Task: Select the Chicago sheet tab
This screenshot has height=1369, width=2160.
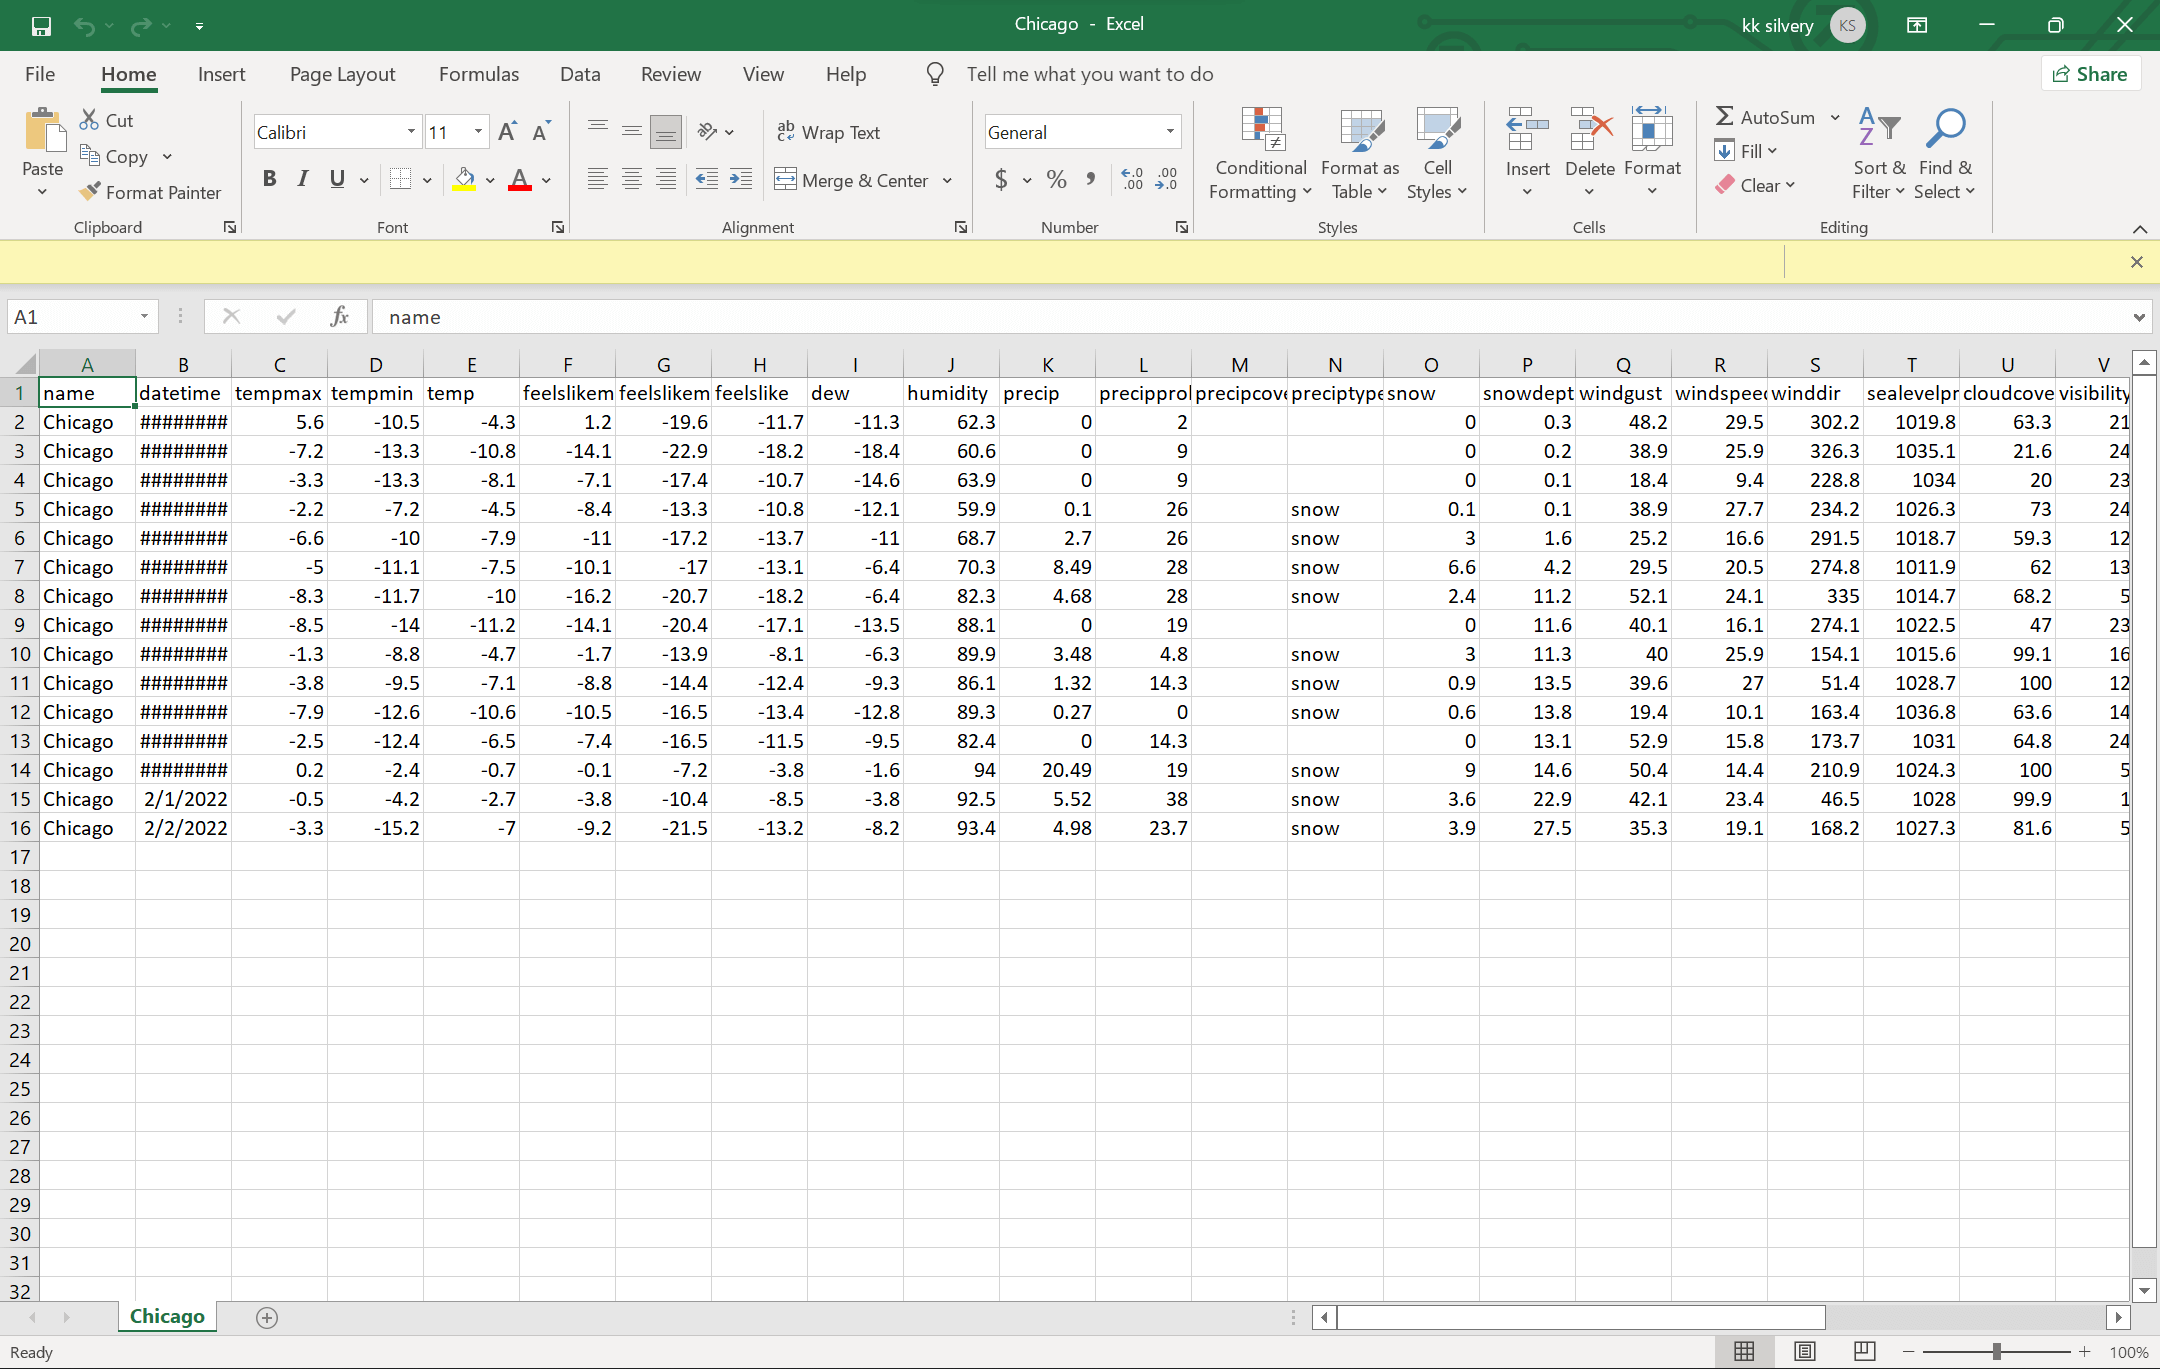Action: pos(167,1316)
